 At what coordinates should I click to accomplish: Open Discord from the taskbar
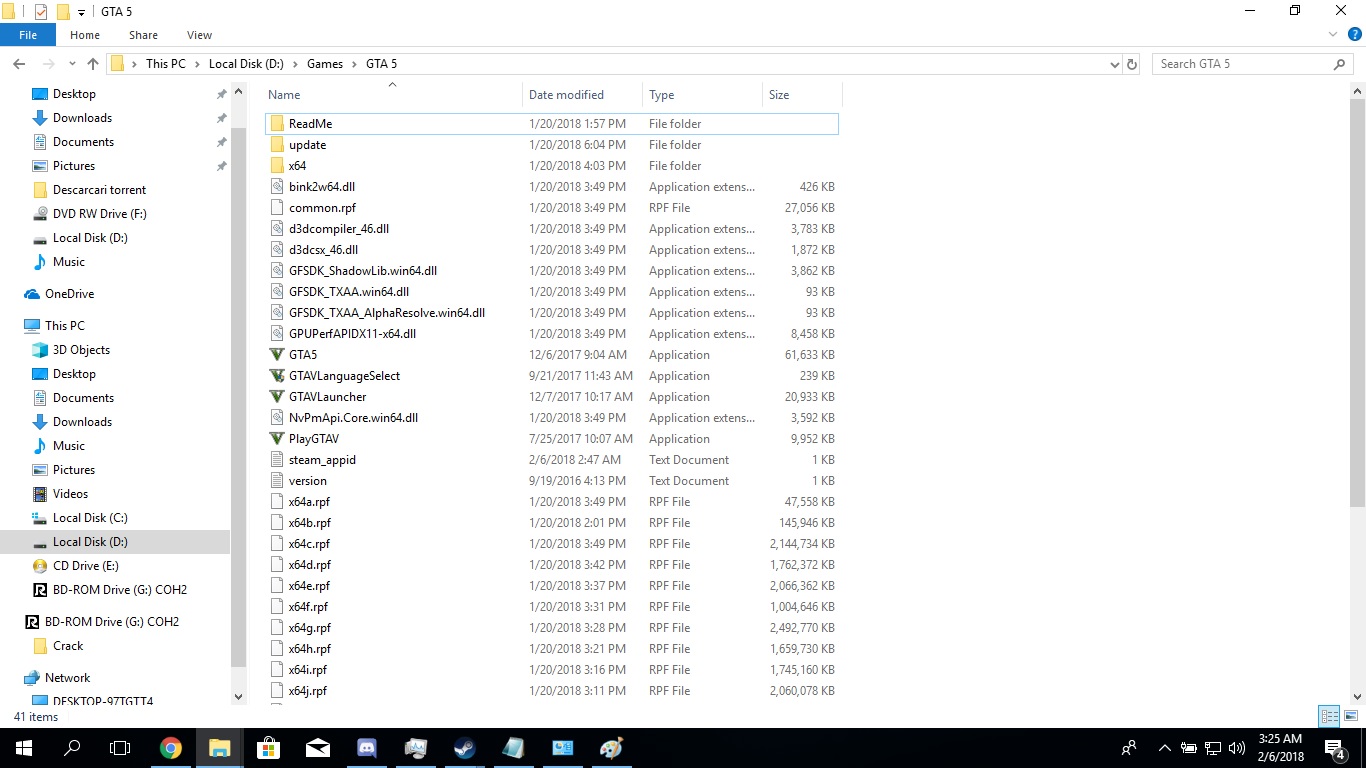pyautogui.click(x=367, y=748)
